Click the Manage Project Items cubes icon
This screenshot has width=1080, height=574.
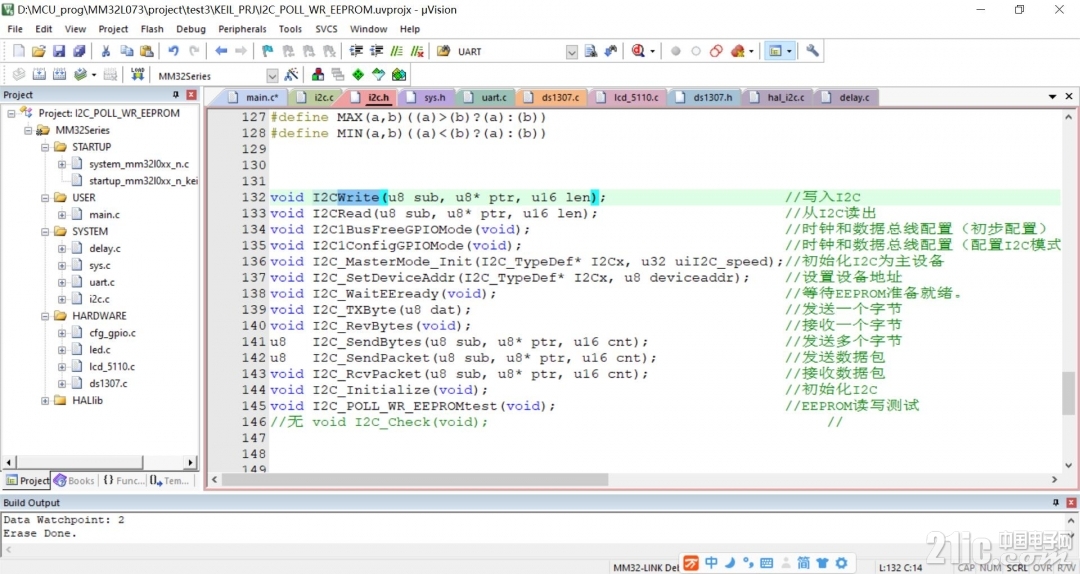click(318, 74)
